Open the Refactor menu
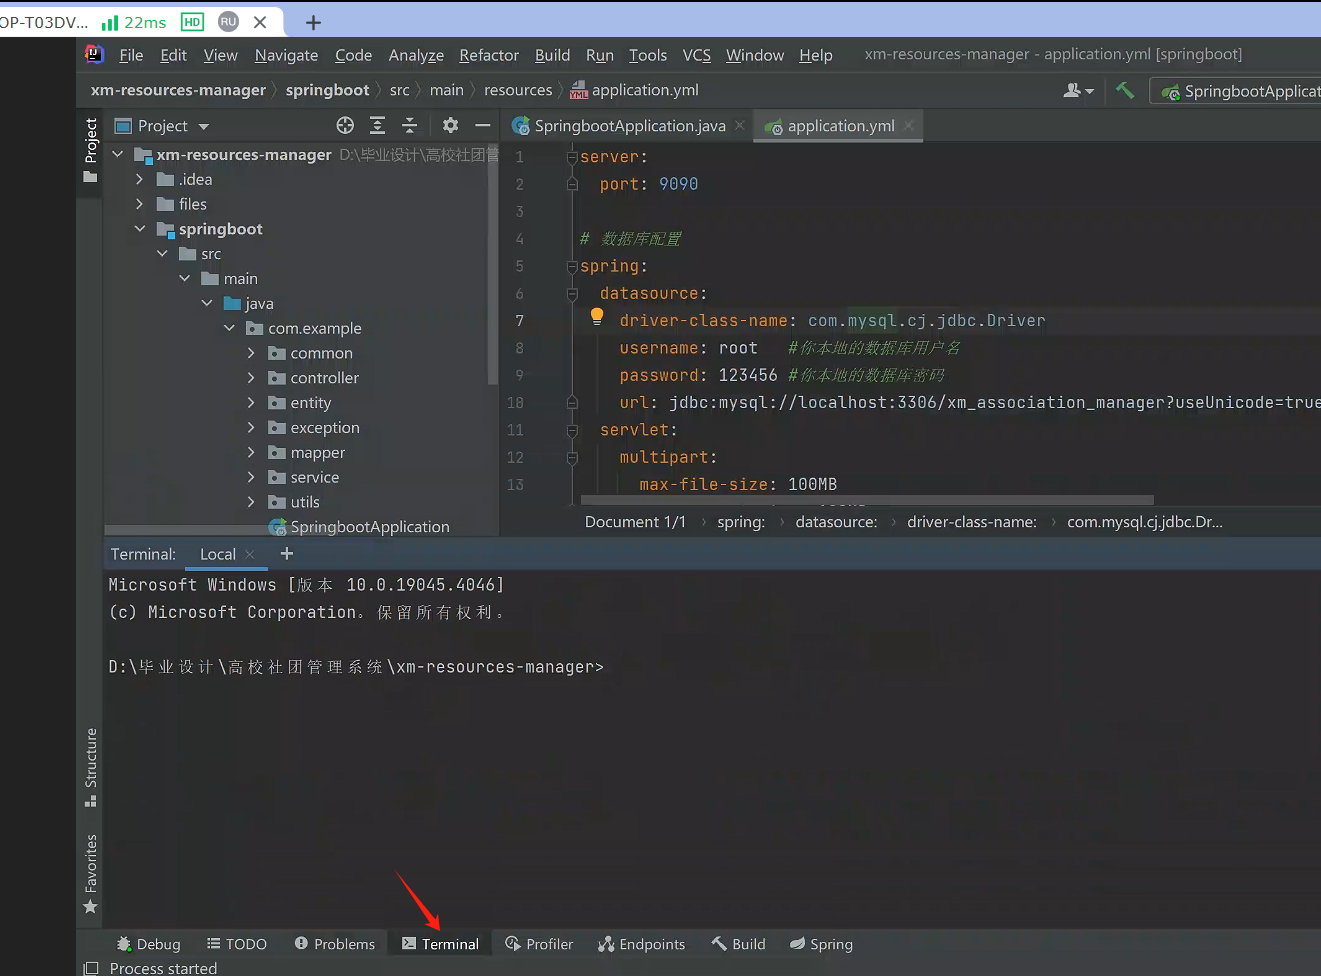 [489, 55]
